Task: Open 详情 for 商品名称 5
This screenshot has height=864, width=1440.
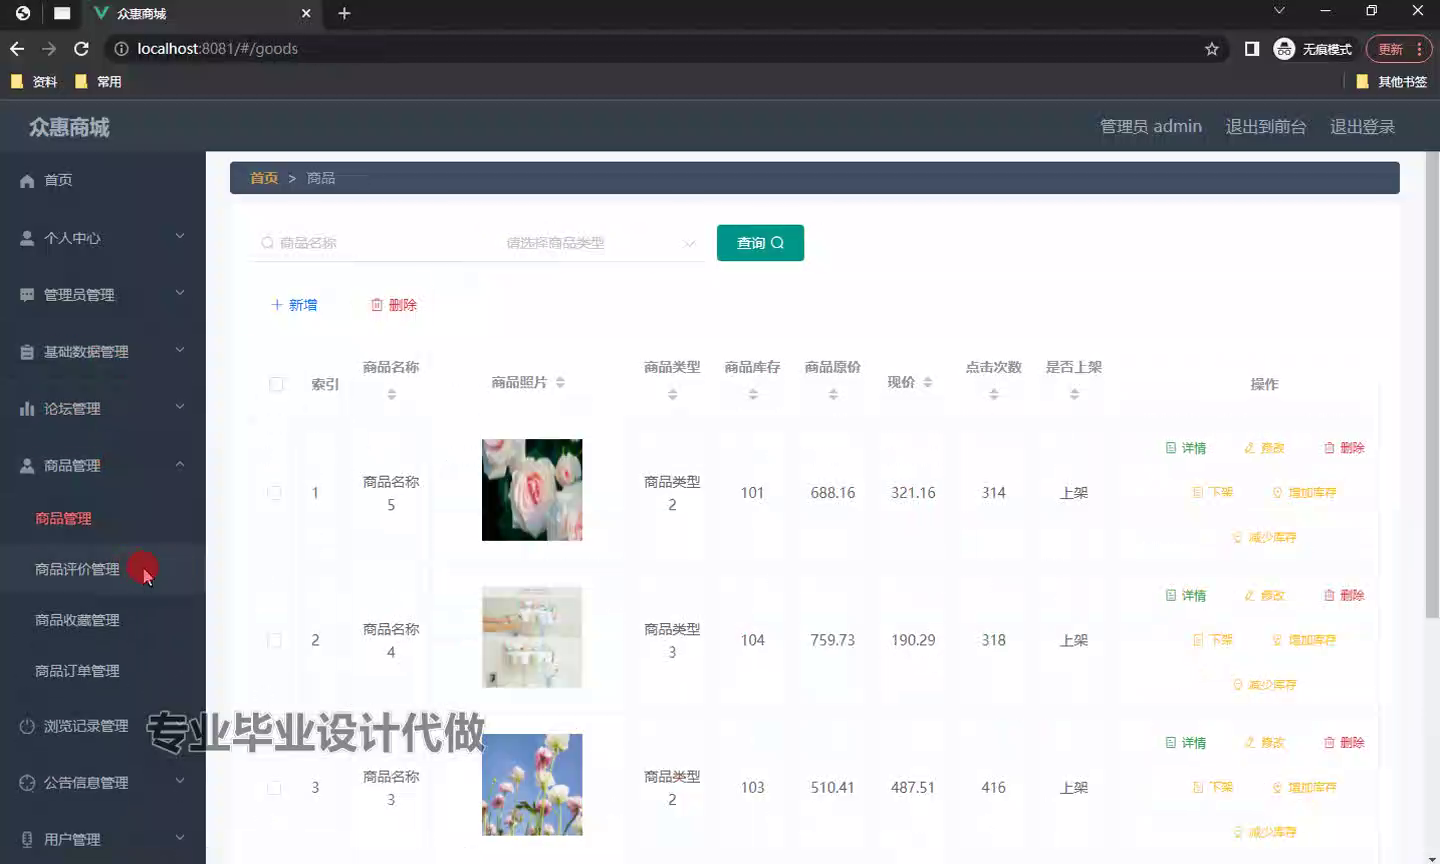Action: (x=1186, y=448)
